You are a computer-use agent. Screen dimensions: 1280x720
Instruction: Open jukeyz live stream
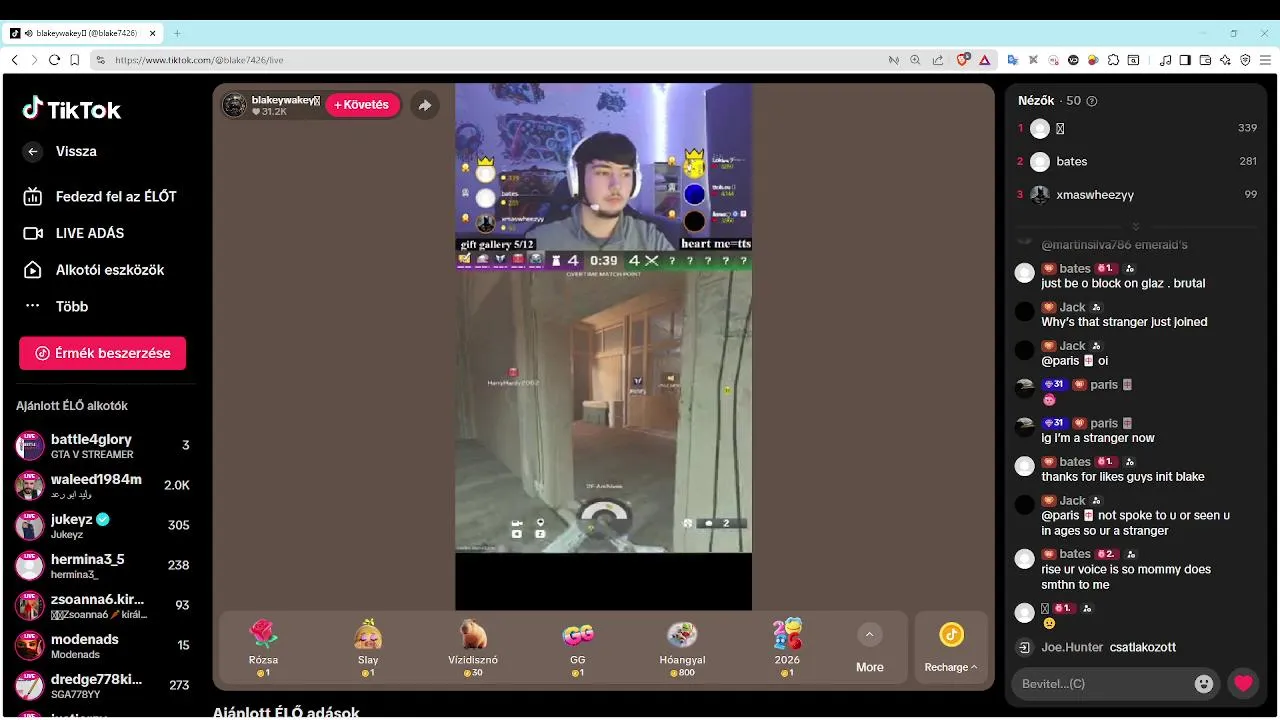(102, 526)
